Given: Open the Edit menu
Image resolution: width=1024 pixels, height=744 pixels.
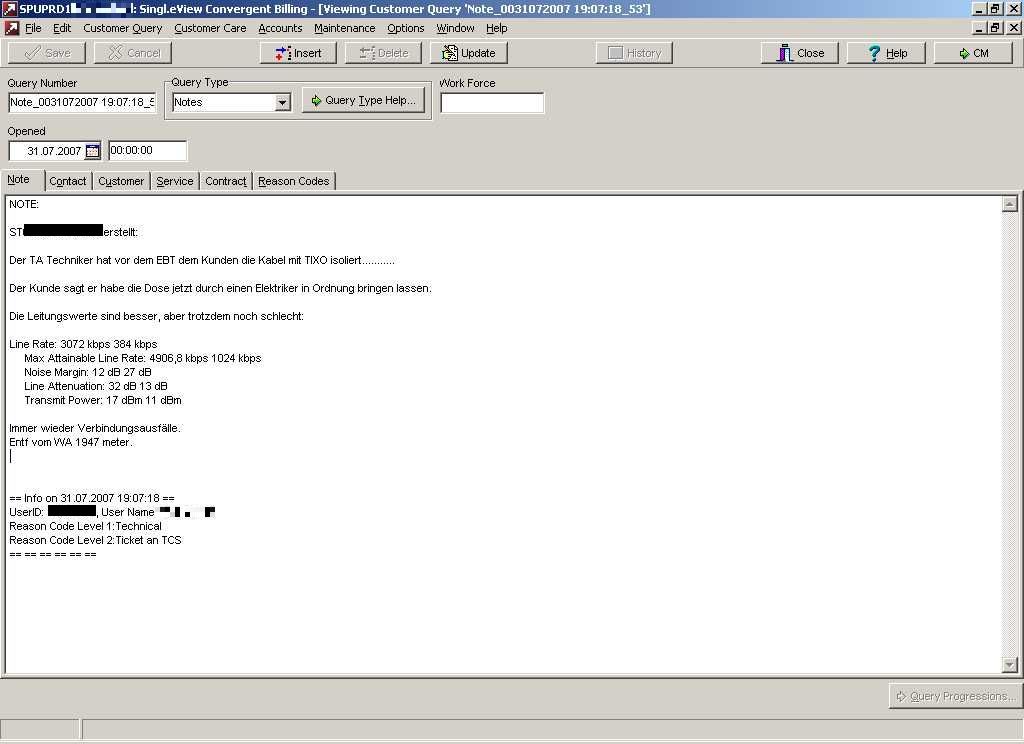Looking at the screenshot, I should [62, 28].
